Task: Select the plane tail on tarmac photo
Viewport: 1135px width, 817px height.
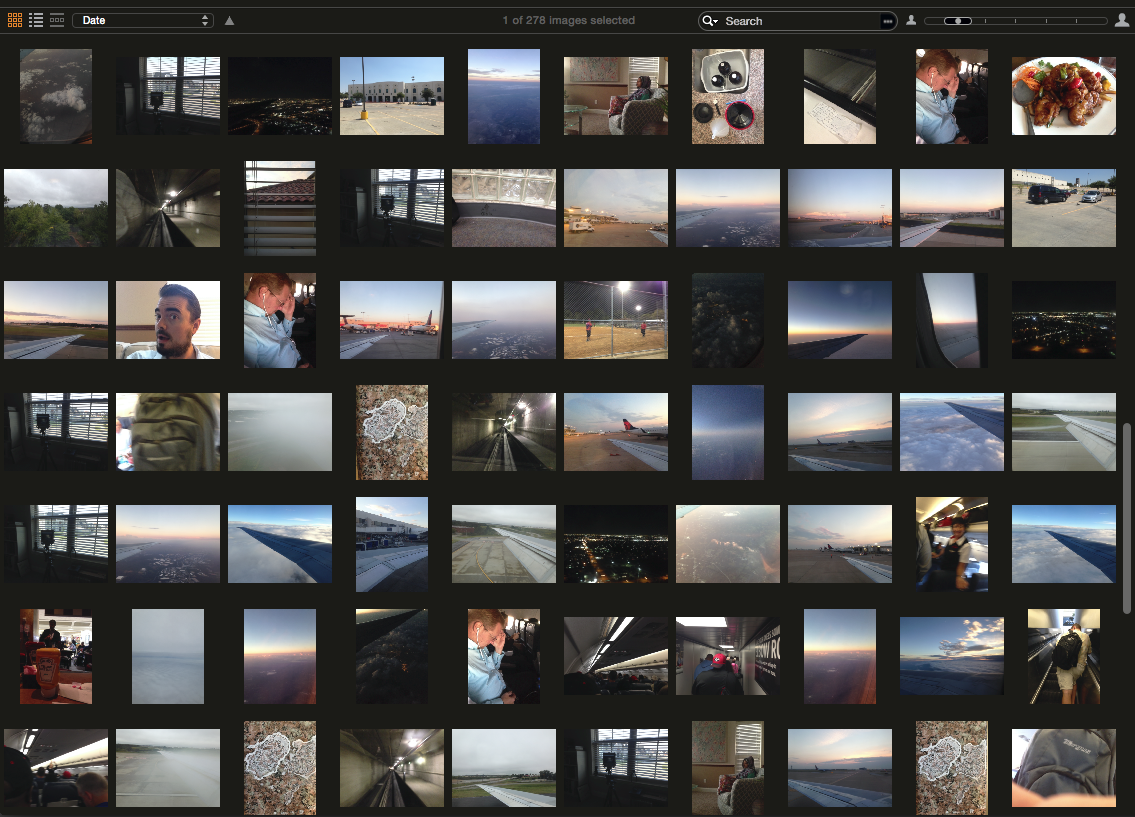Action: 616,432
